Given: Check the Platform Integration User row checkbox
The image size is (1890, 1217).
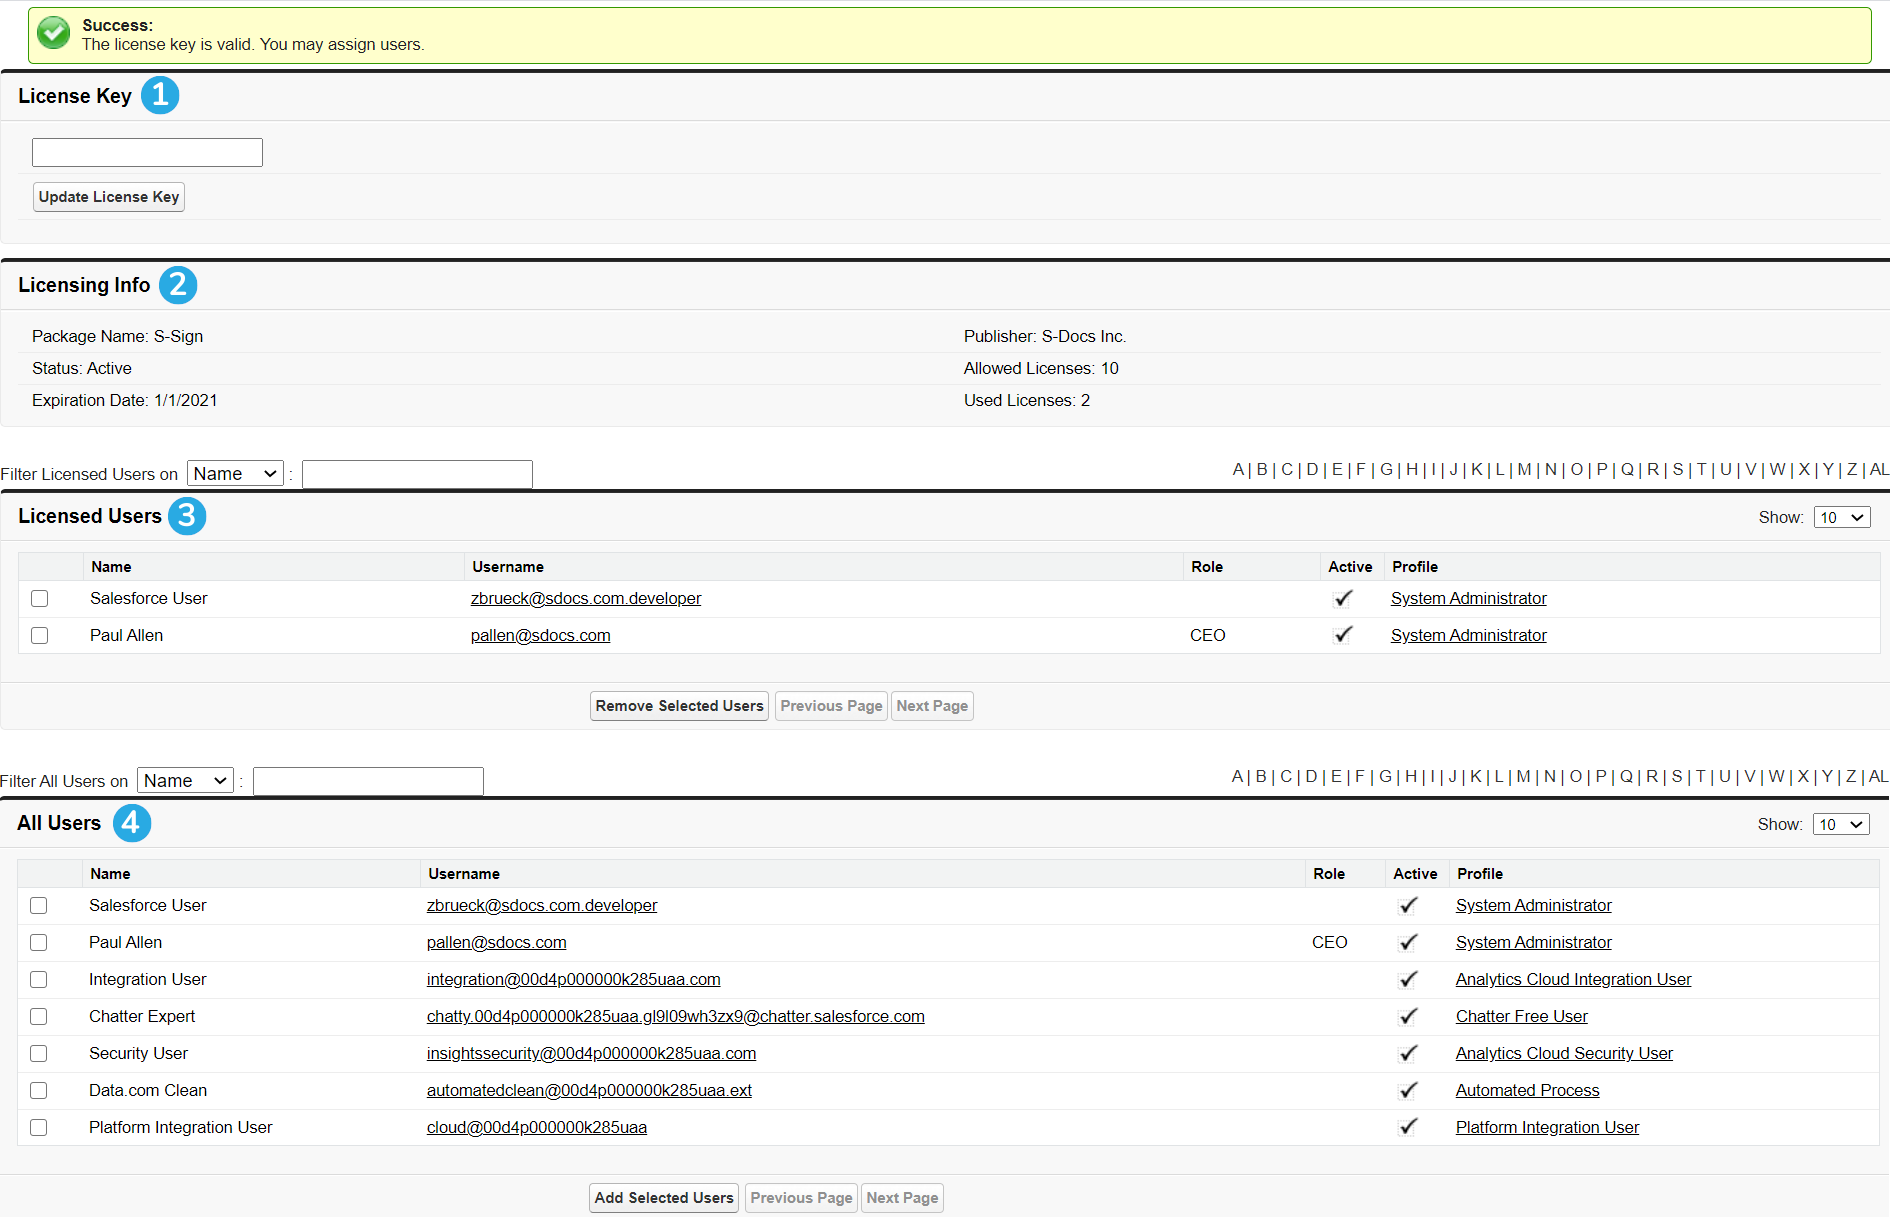Looking at the screenshot, I should [39, 1127].
